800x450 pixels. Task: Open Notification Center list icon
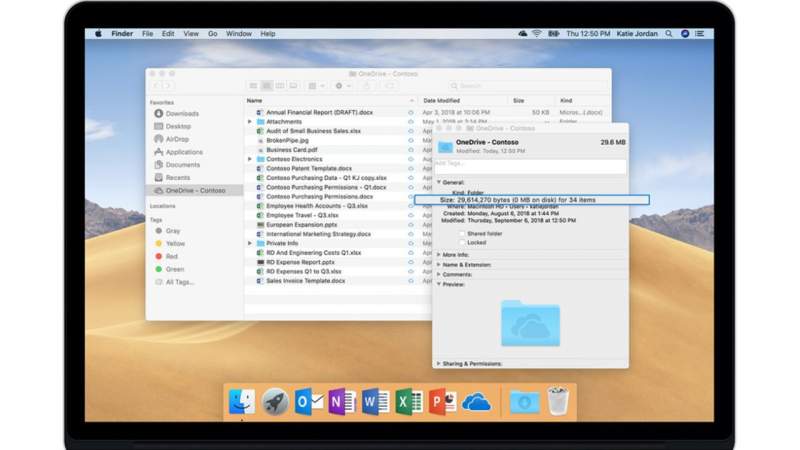coord(700,34)
